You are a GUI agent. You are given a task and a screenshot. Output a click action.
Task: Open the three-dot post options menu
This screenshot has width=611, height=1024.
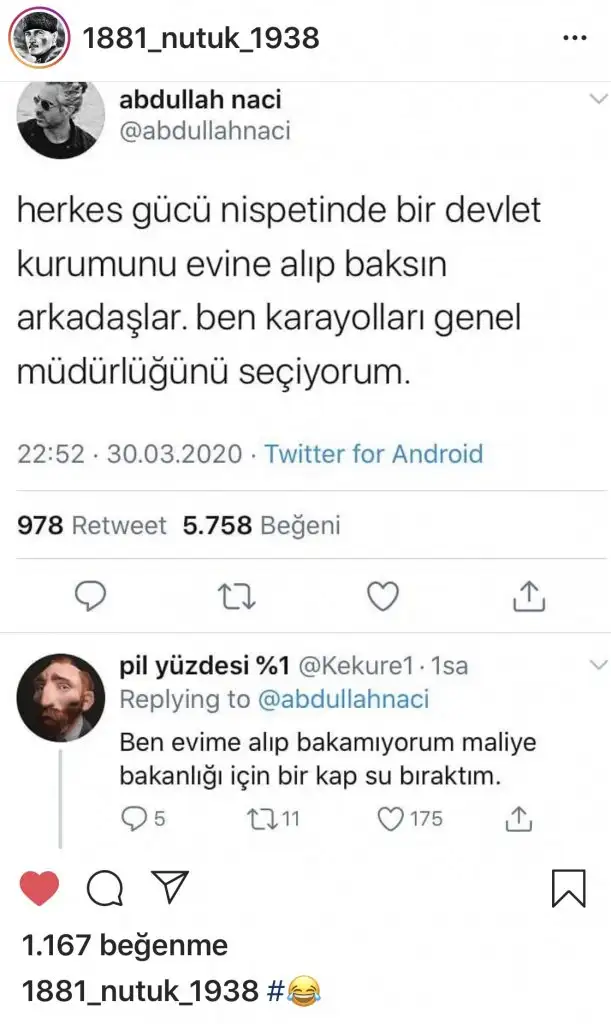click(x=575, y=38)
